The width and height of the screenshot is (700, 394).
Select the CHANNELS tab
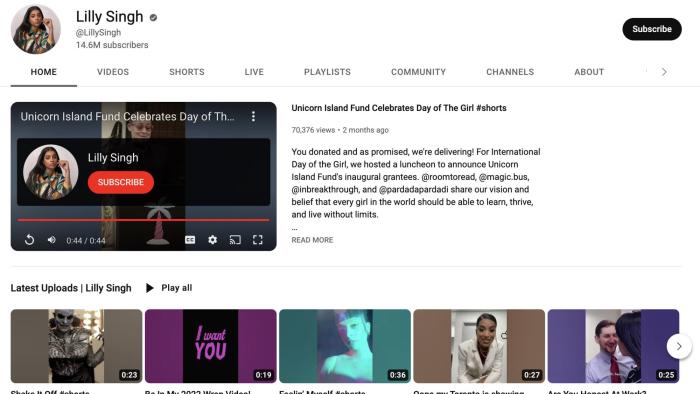point(510,72)
